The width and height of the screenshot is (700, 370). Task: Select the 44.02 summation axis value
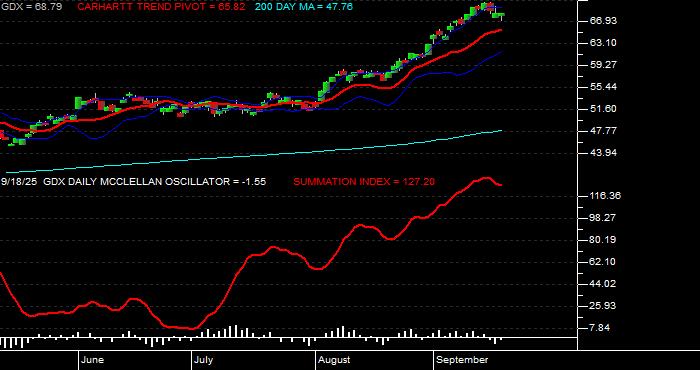point(604,284)
